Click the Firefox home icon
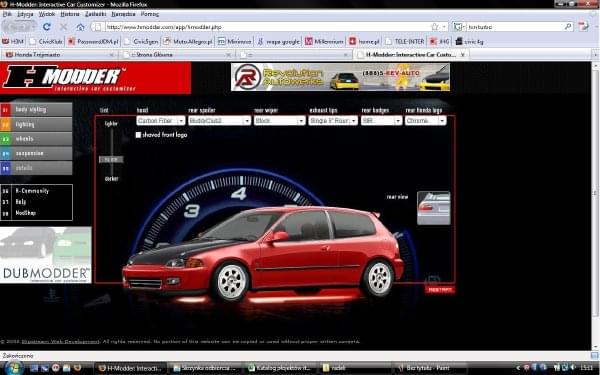The width and height of the screenshot is (600, 375). (80, 27)
